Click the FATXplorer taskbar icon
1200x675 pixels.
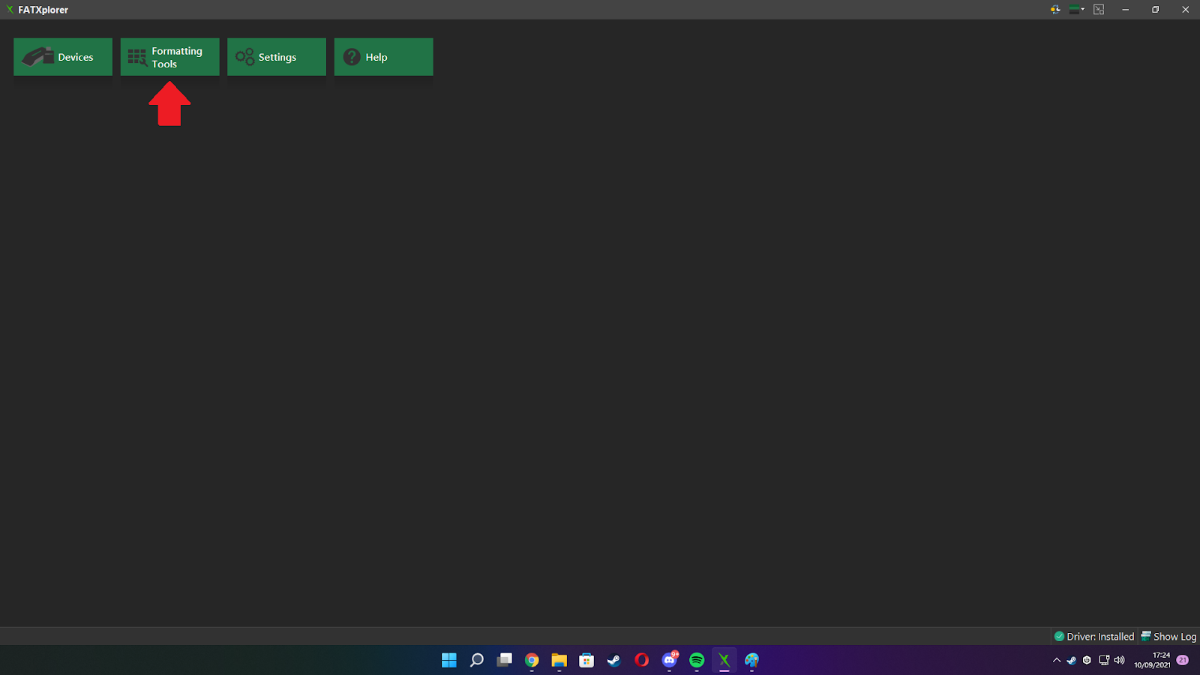pyautogui.click(x=724, y=660)
